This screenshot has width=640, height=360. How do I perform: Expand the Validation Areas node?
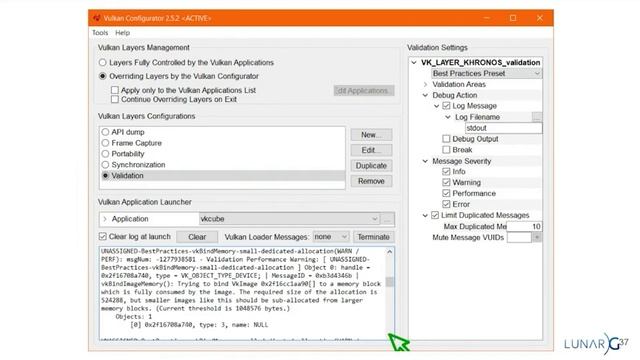(x=425, y=84)
